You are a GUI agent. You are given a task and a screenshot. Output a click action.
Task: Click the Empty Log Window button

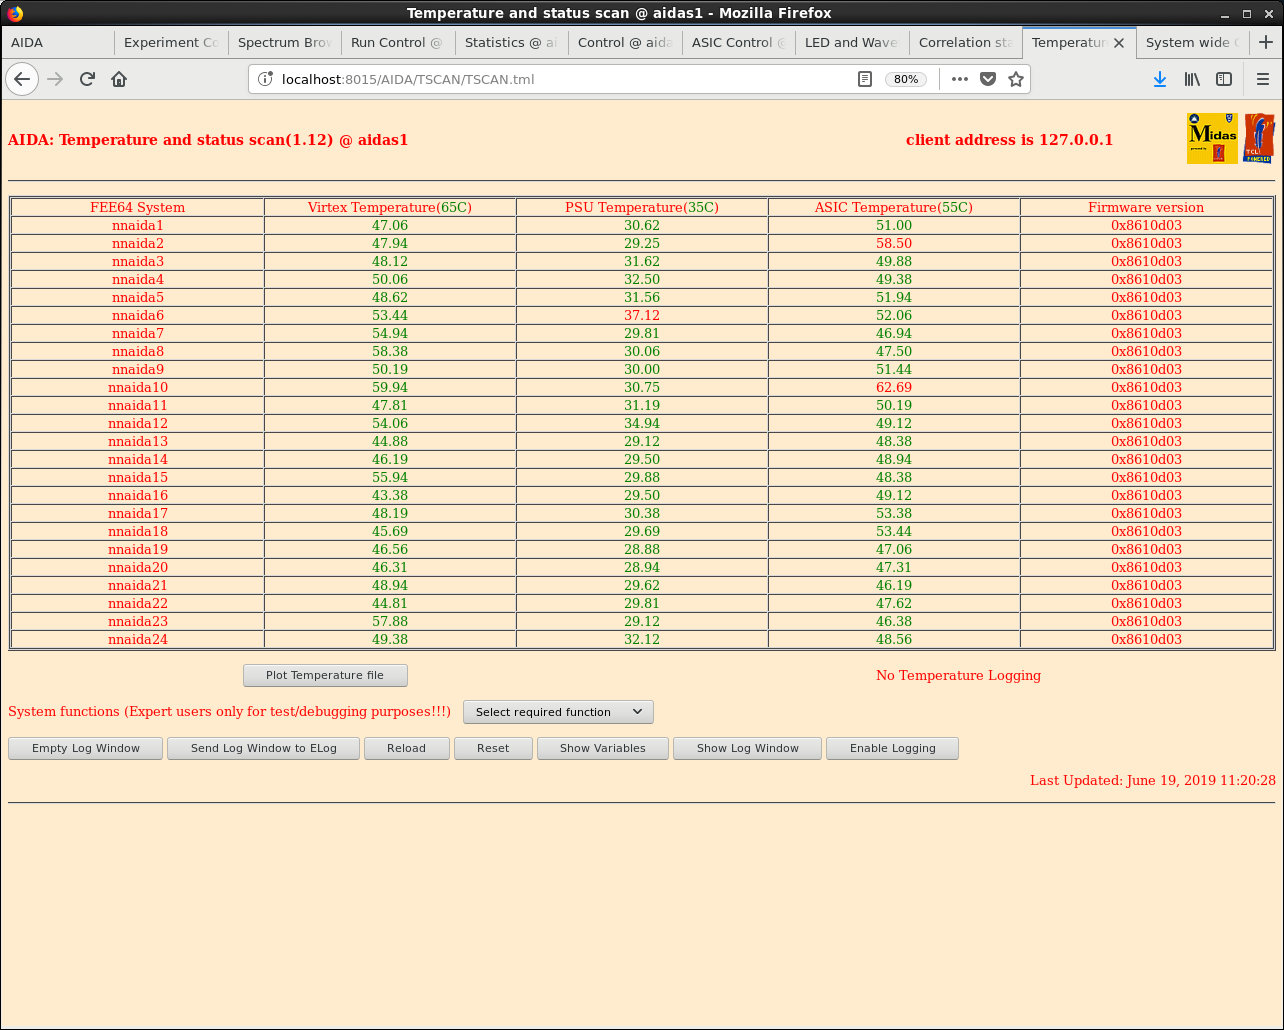click(x=85, y=748)
